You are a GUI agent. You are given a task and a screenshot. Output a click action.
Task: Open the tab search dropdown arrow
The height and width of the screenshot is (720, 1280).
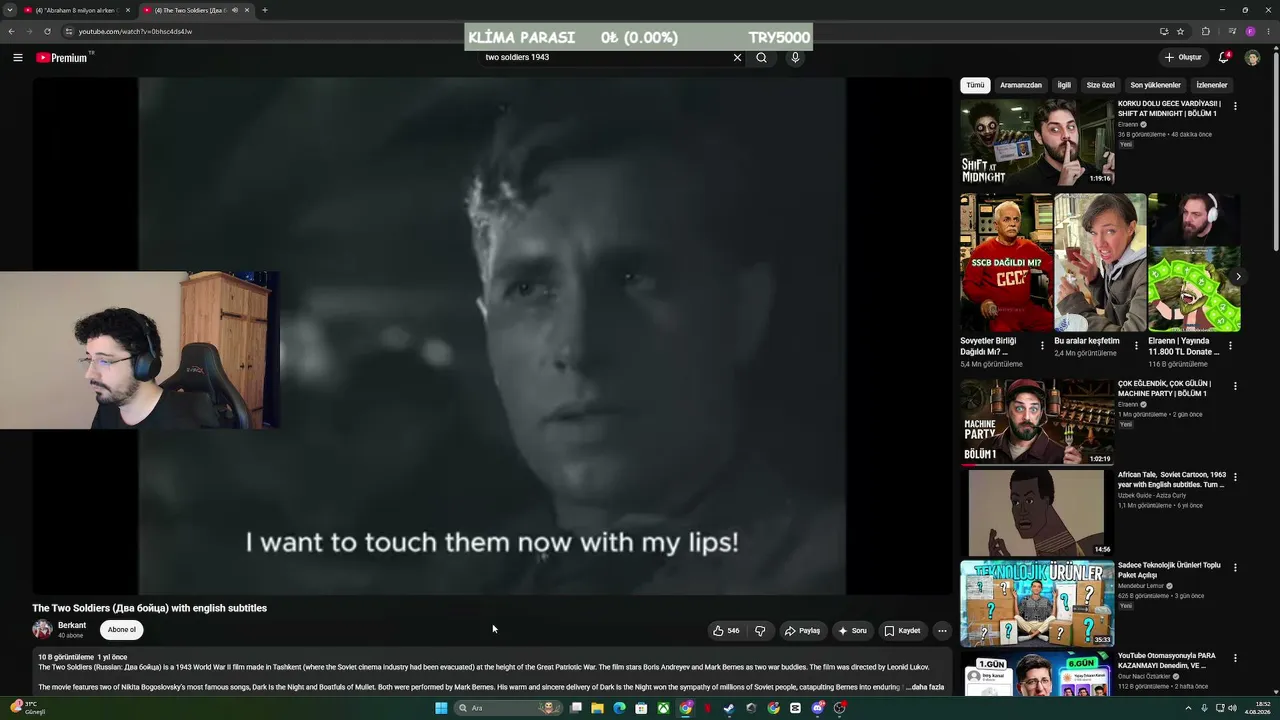click(x=10, y=10)
